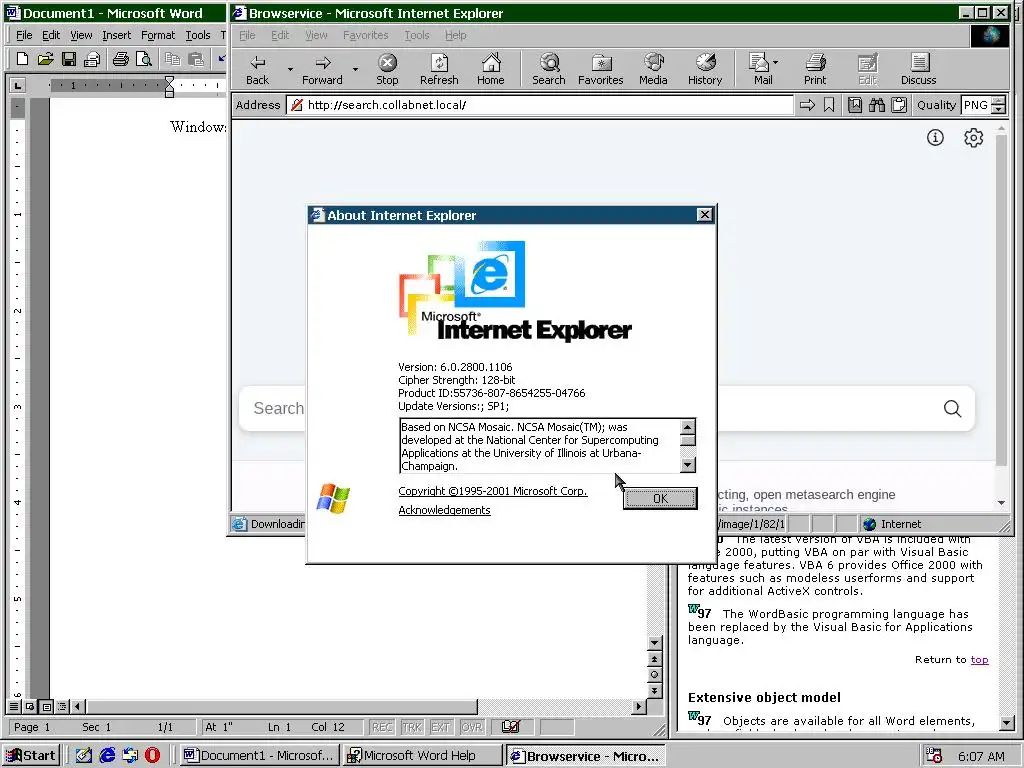
Task: Click the framed bookmark icon left of binoculars
Action: (855, 105)
